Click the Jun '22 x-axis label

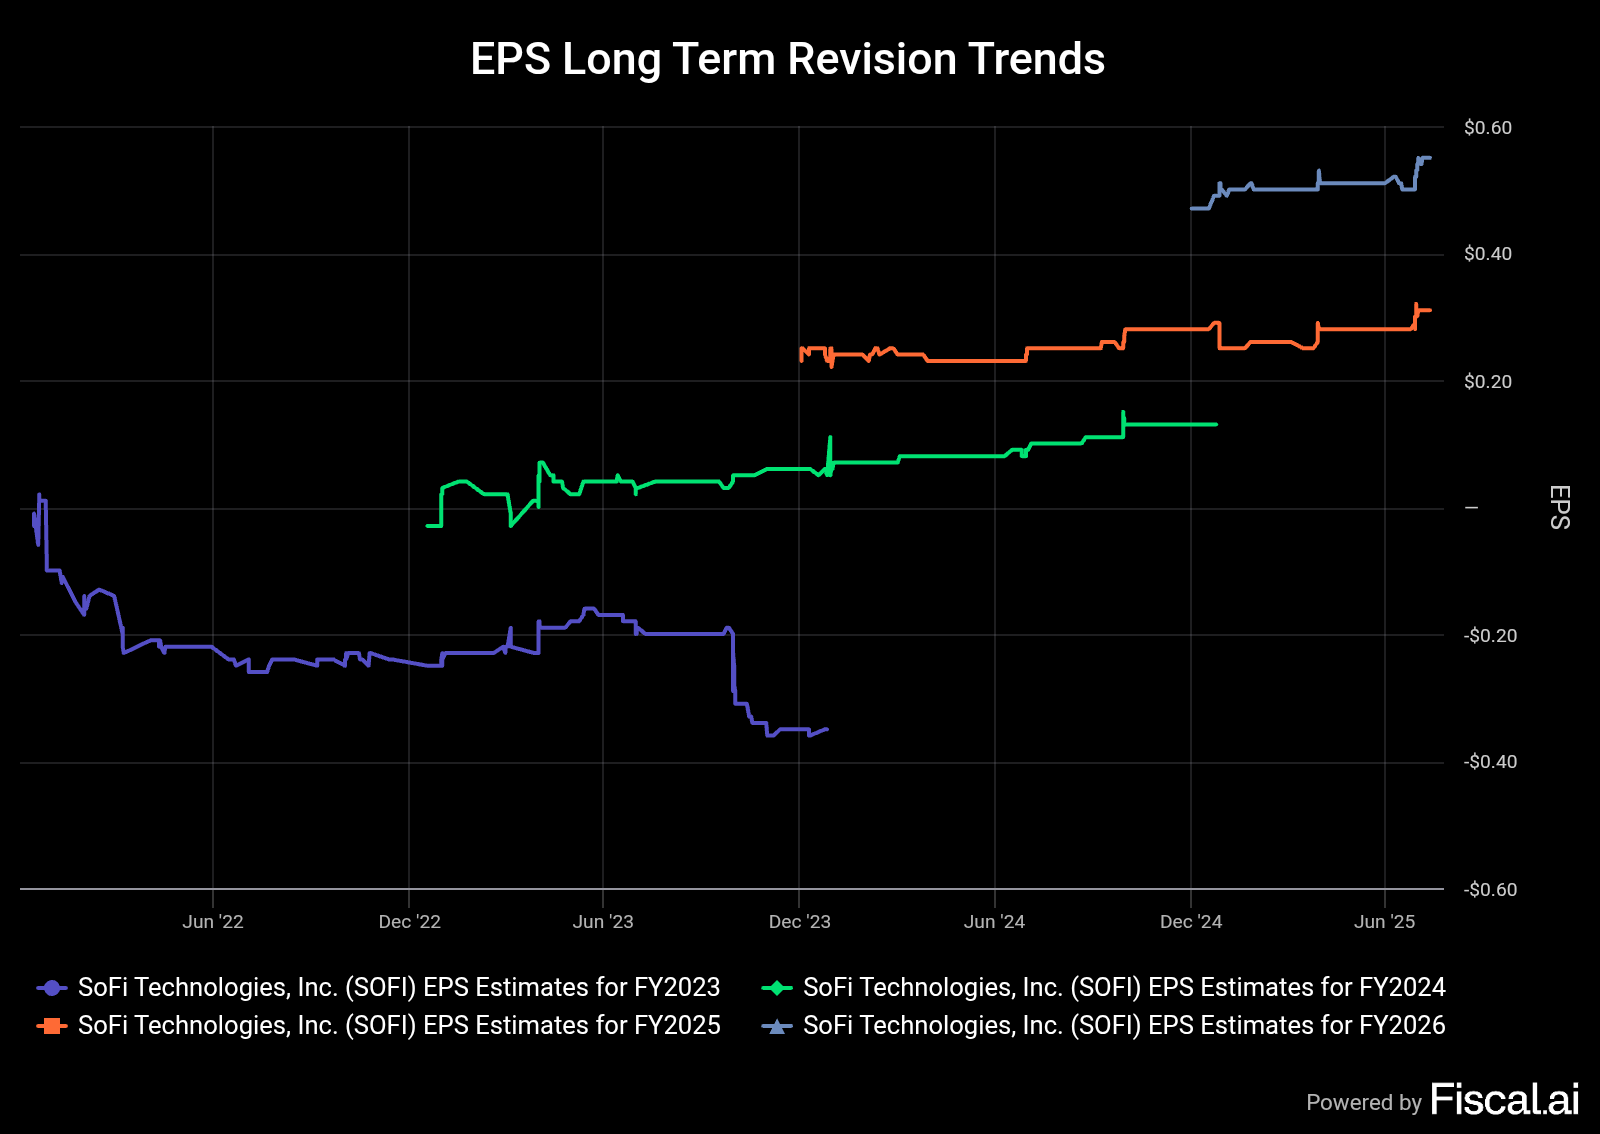pos(213,922)
